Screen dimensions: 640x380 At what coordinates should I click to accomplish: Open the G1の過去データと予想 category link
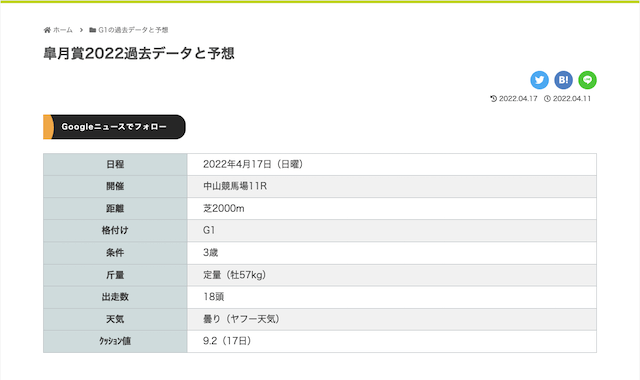click(133, 30)
